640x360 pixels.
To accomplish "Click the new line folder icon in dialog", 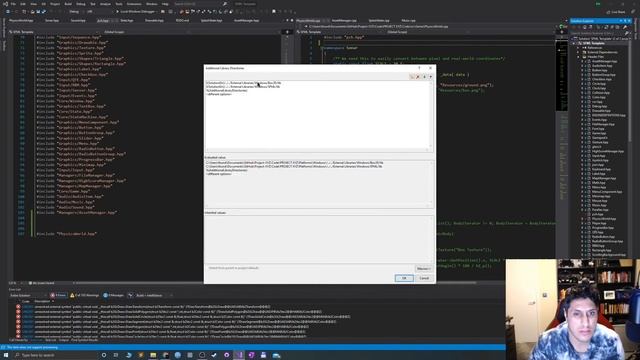I will pyautogui.click(x=412, y=76).
